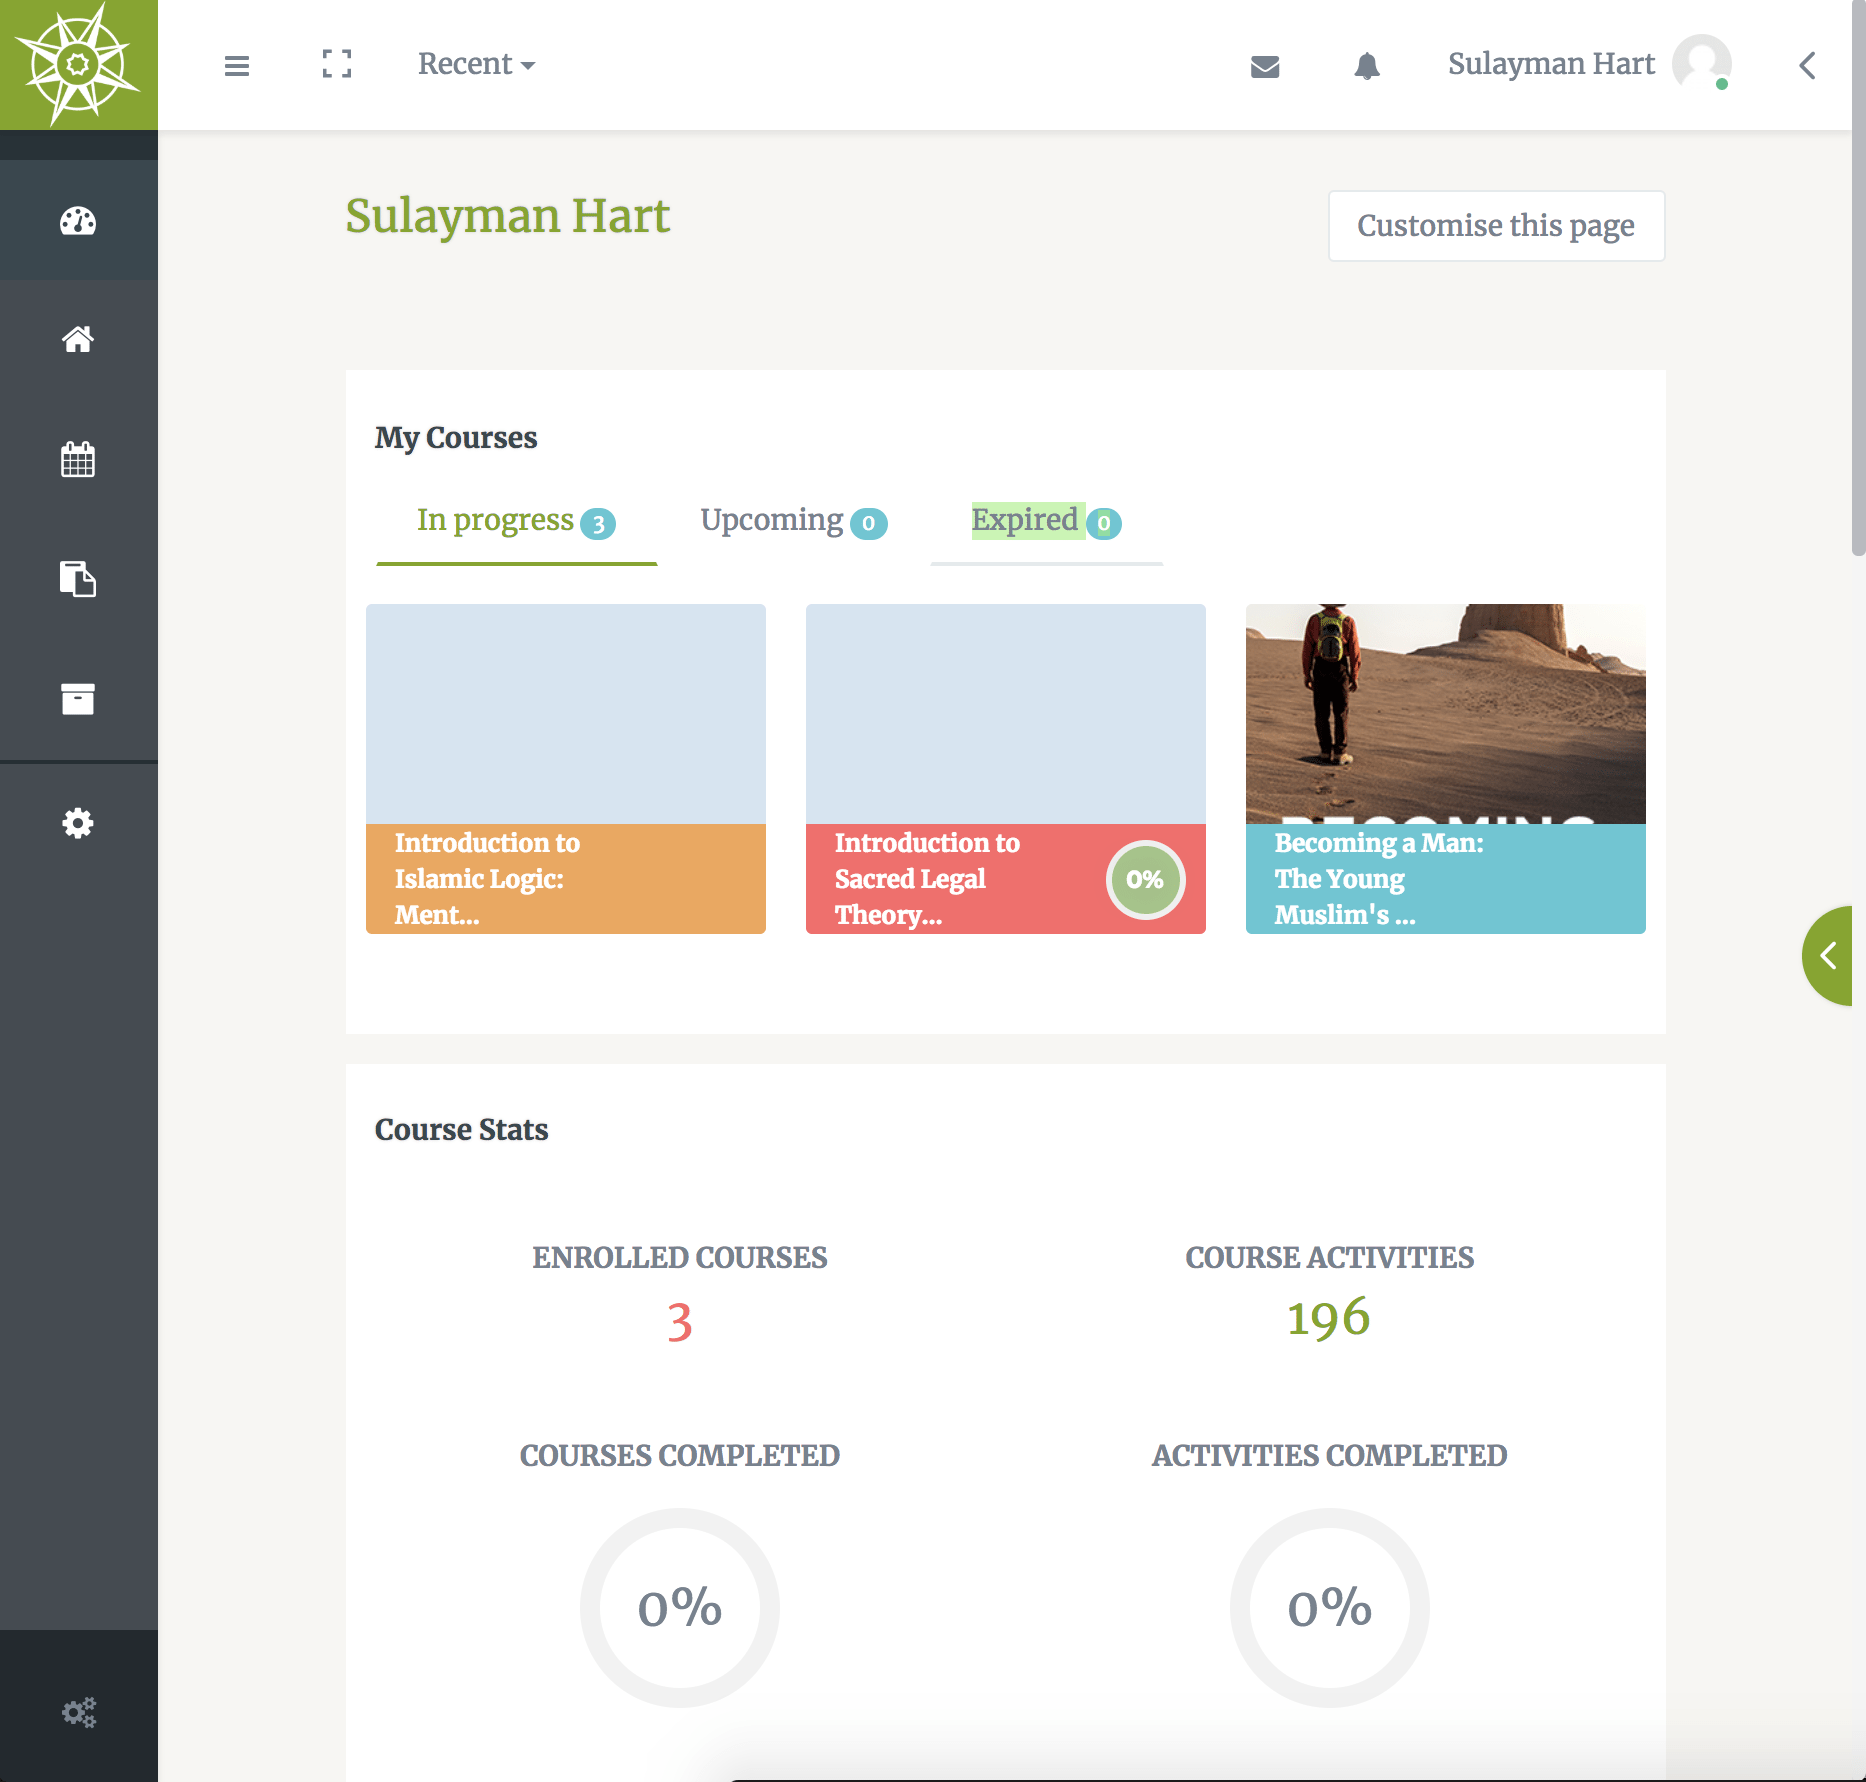Viewport: 1866px width, 1782px height.
Task: Go to home via sidebar house icon
Action: tap(78, 339)
